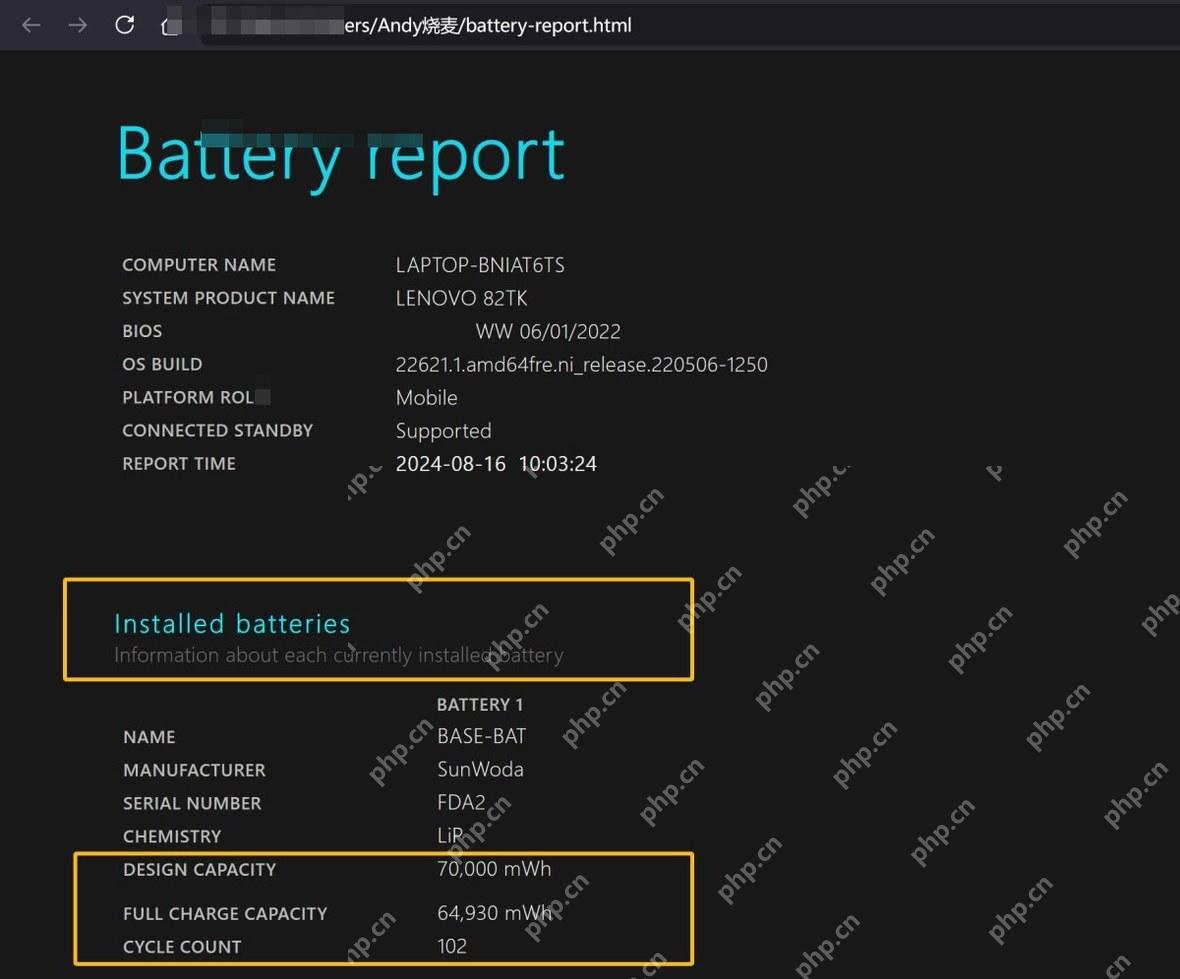
Task: Select full charge value 64,930 mWh
Action: pos(494,913)
